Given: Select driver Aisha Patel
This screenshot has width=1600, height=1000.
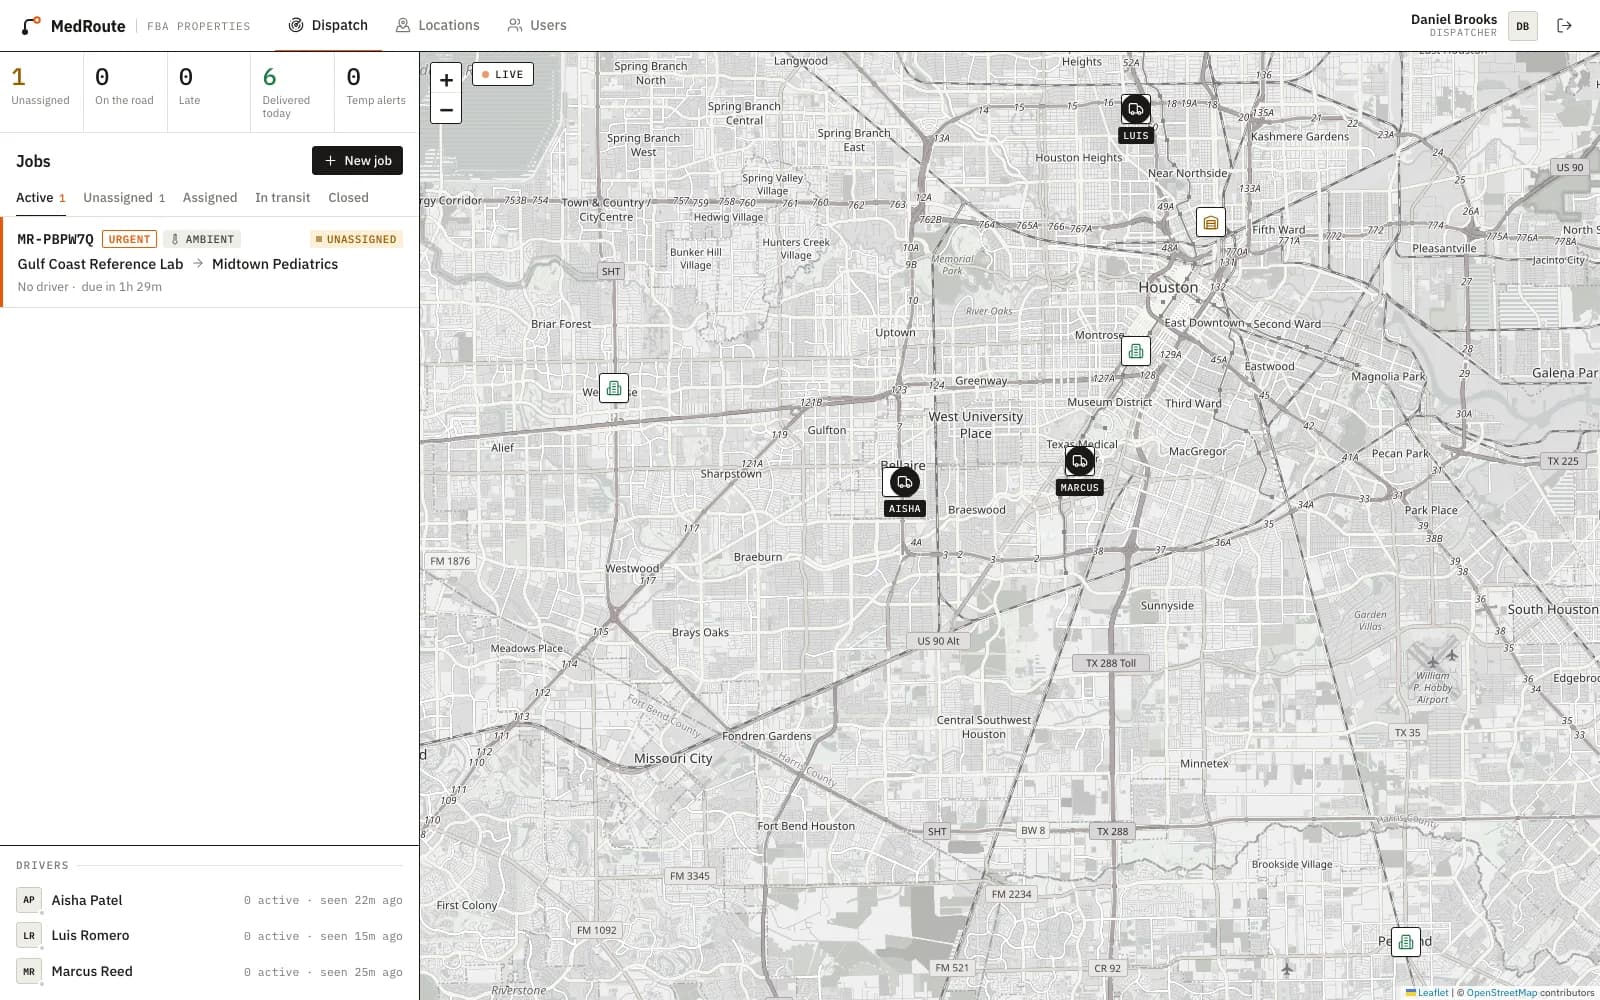Looking at the screenshot, I should point(210,900).
